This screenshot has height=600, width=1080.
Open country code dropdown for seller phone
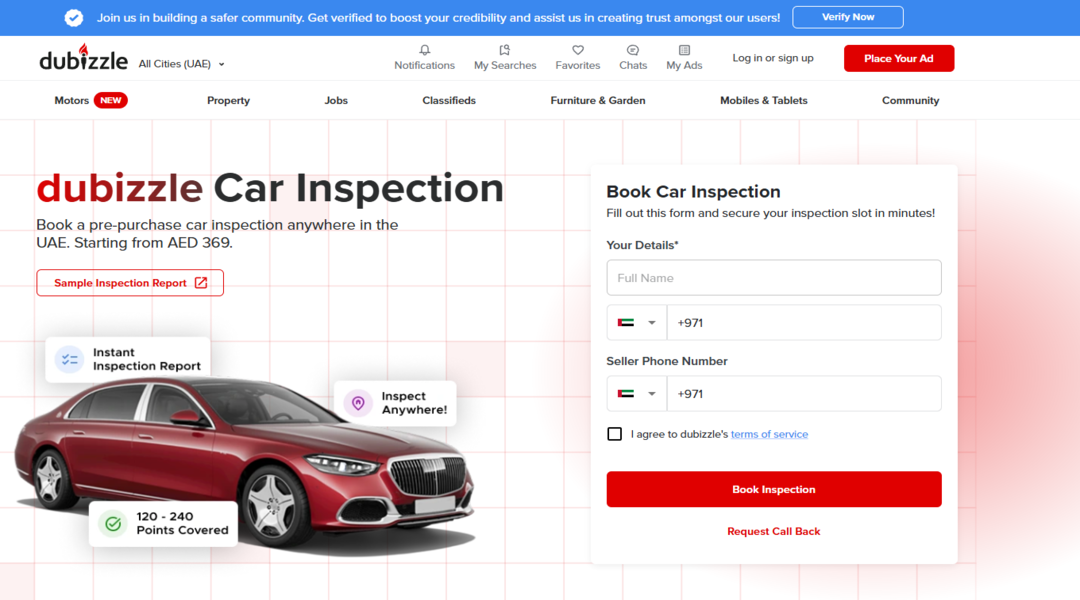pos(637,394)
